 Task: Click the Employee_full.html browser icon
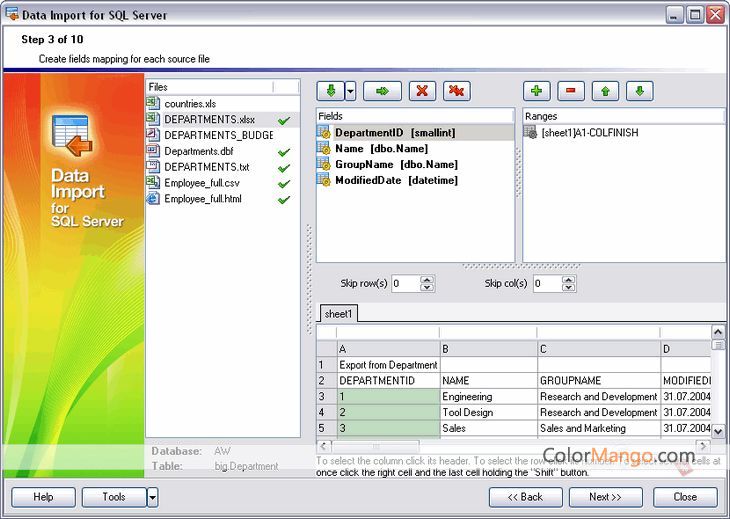point(153,199)
